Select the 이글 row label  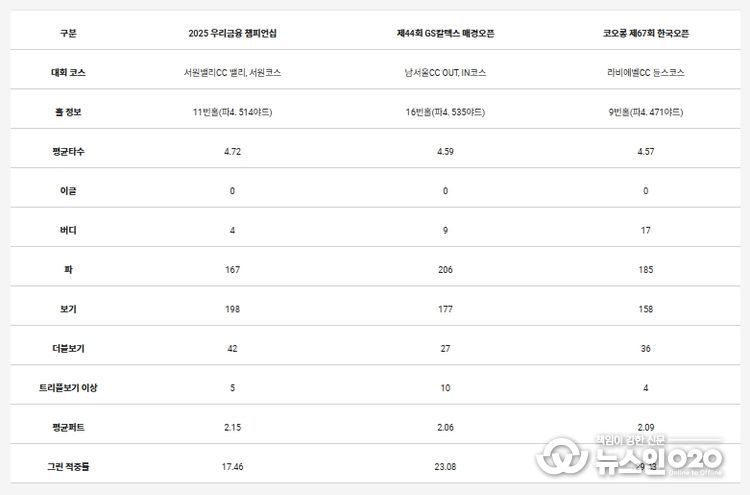68,190
